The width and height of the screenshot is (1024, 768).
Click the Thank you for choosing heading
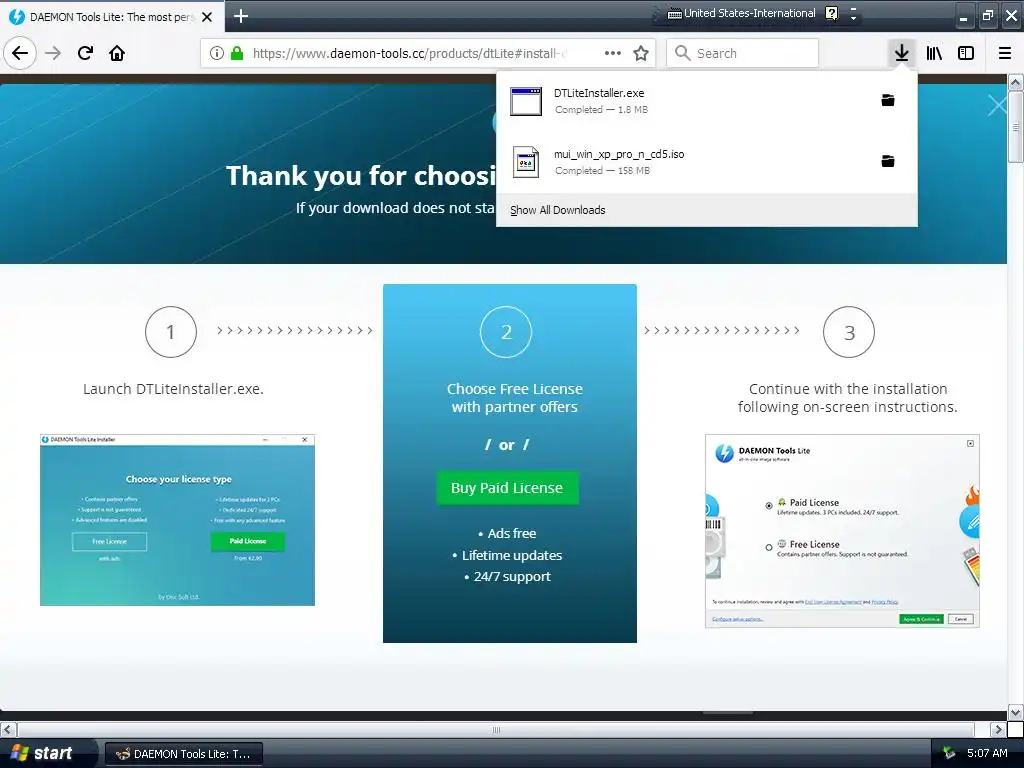click(360, 176)
